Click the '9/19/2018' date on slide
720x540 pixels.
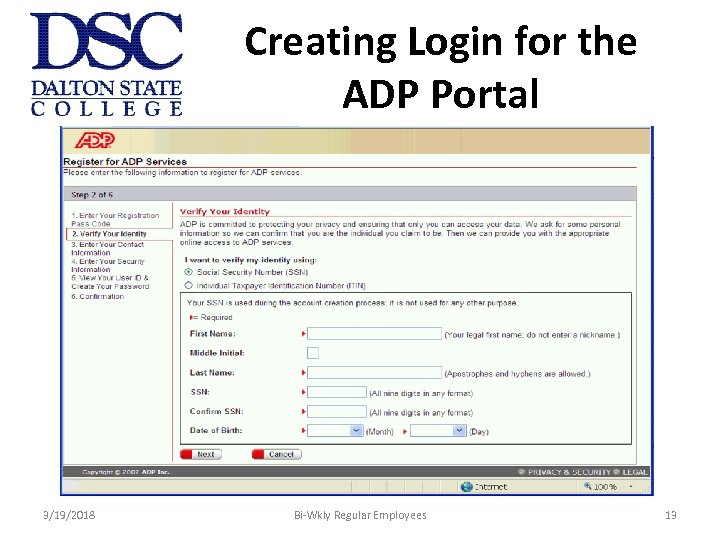pos(69,515)
